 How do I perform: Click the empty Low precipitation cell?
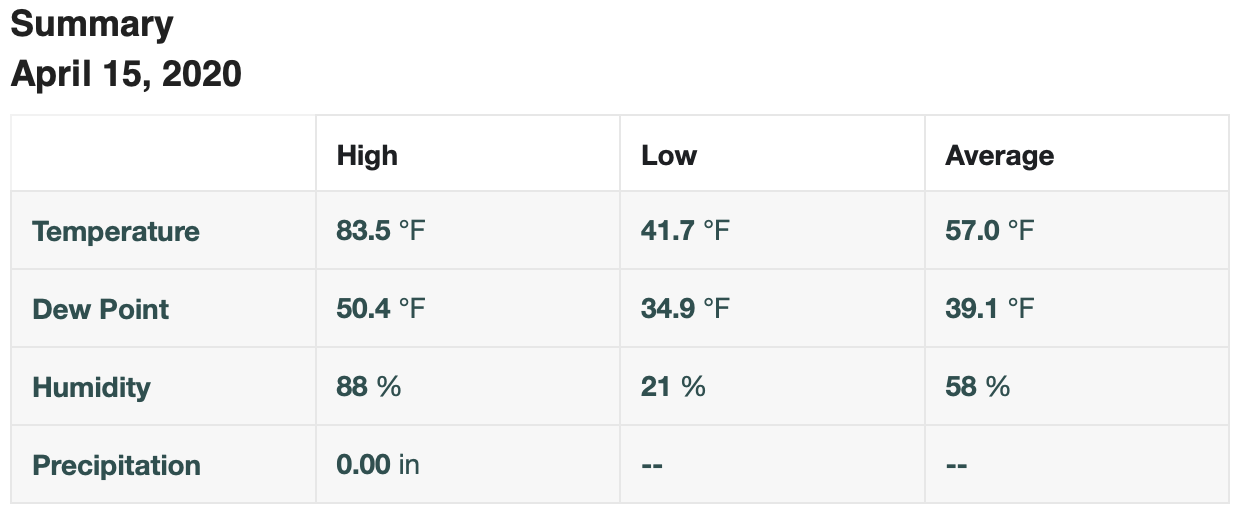(653, 465)
